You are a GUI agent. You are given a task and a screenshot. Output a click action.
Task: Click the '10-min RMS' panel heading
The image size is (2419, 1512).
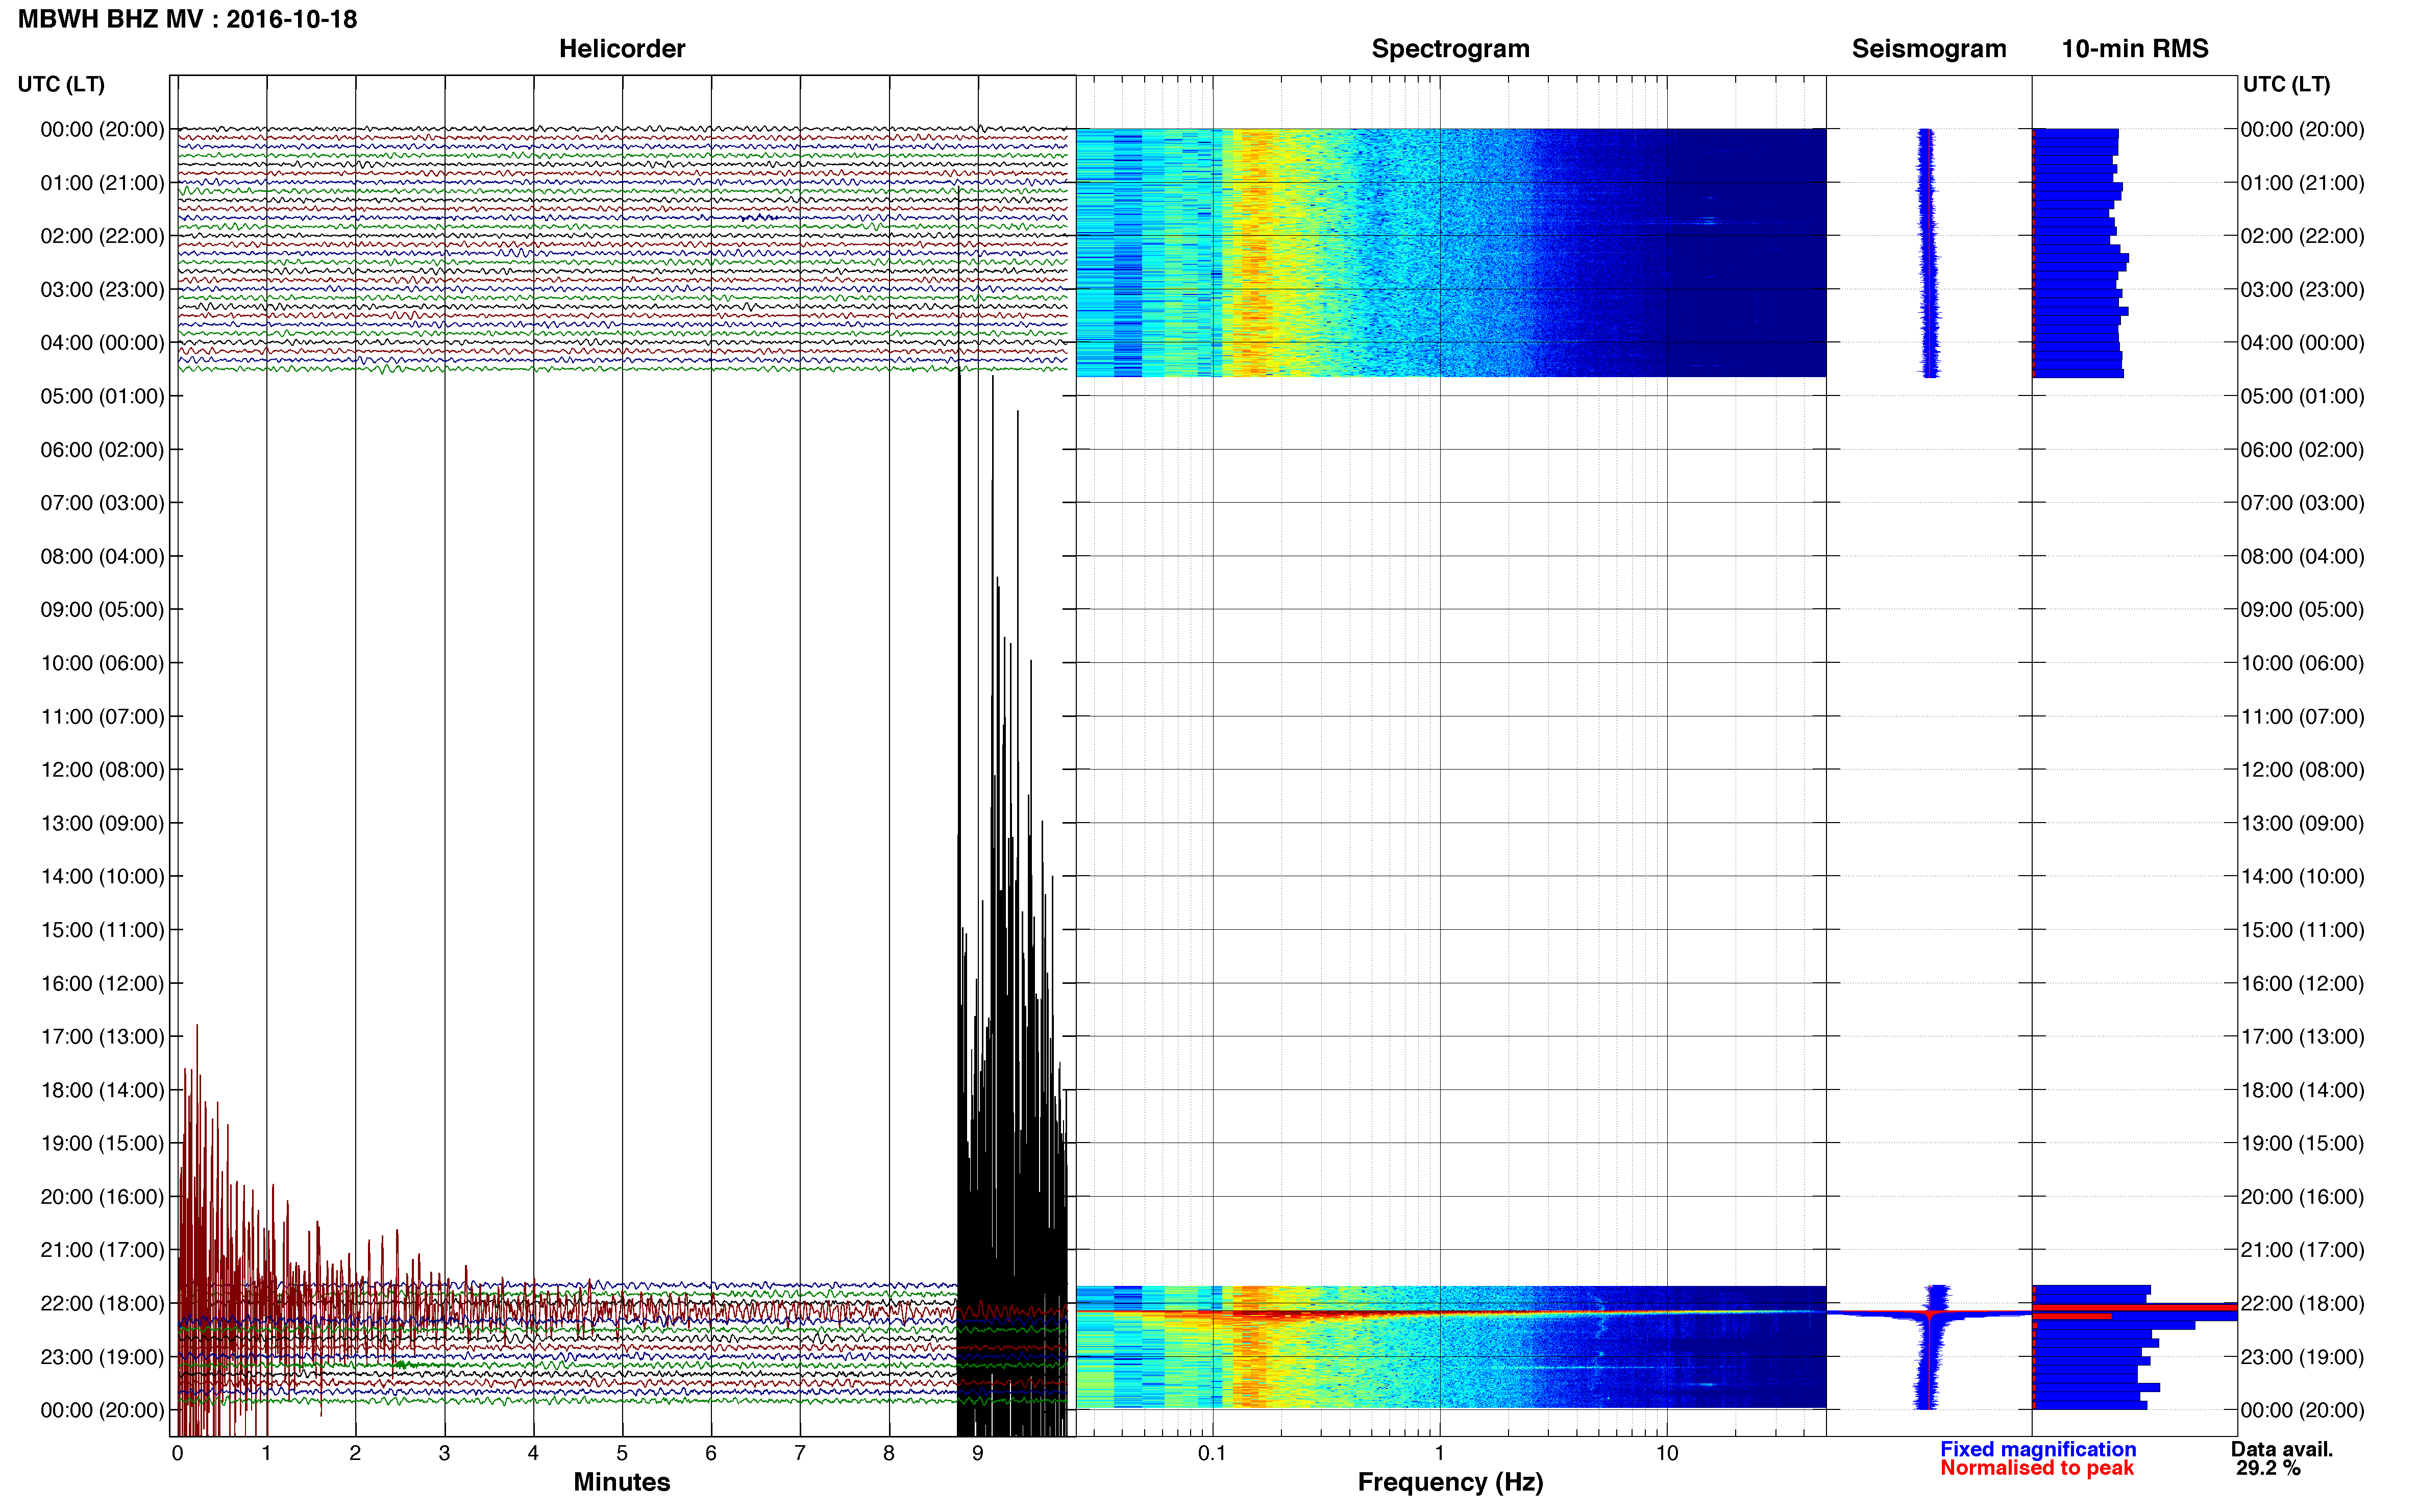pyautogui.click(x=2134, y=48)
